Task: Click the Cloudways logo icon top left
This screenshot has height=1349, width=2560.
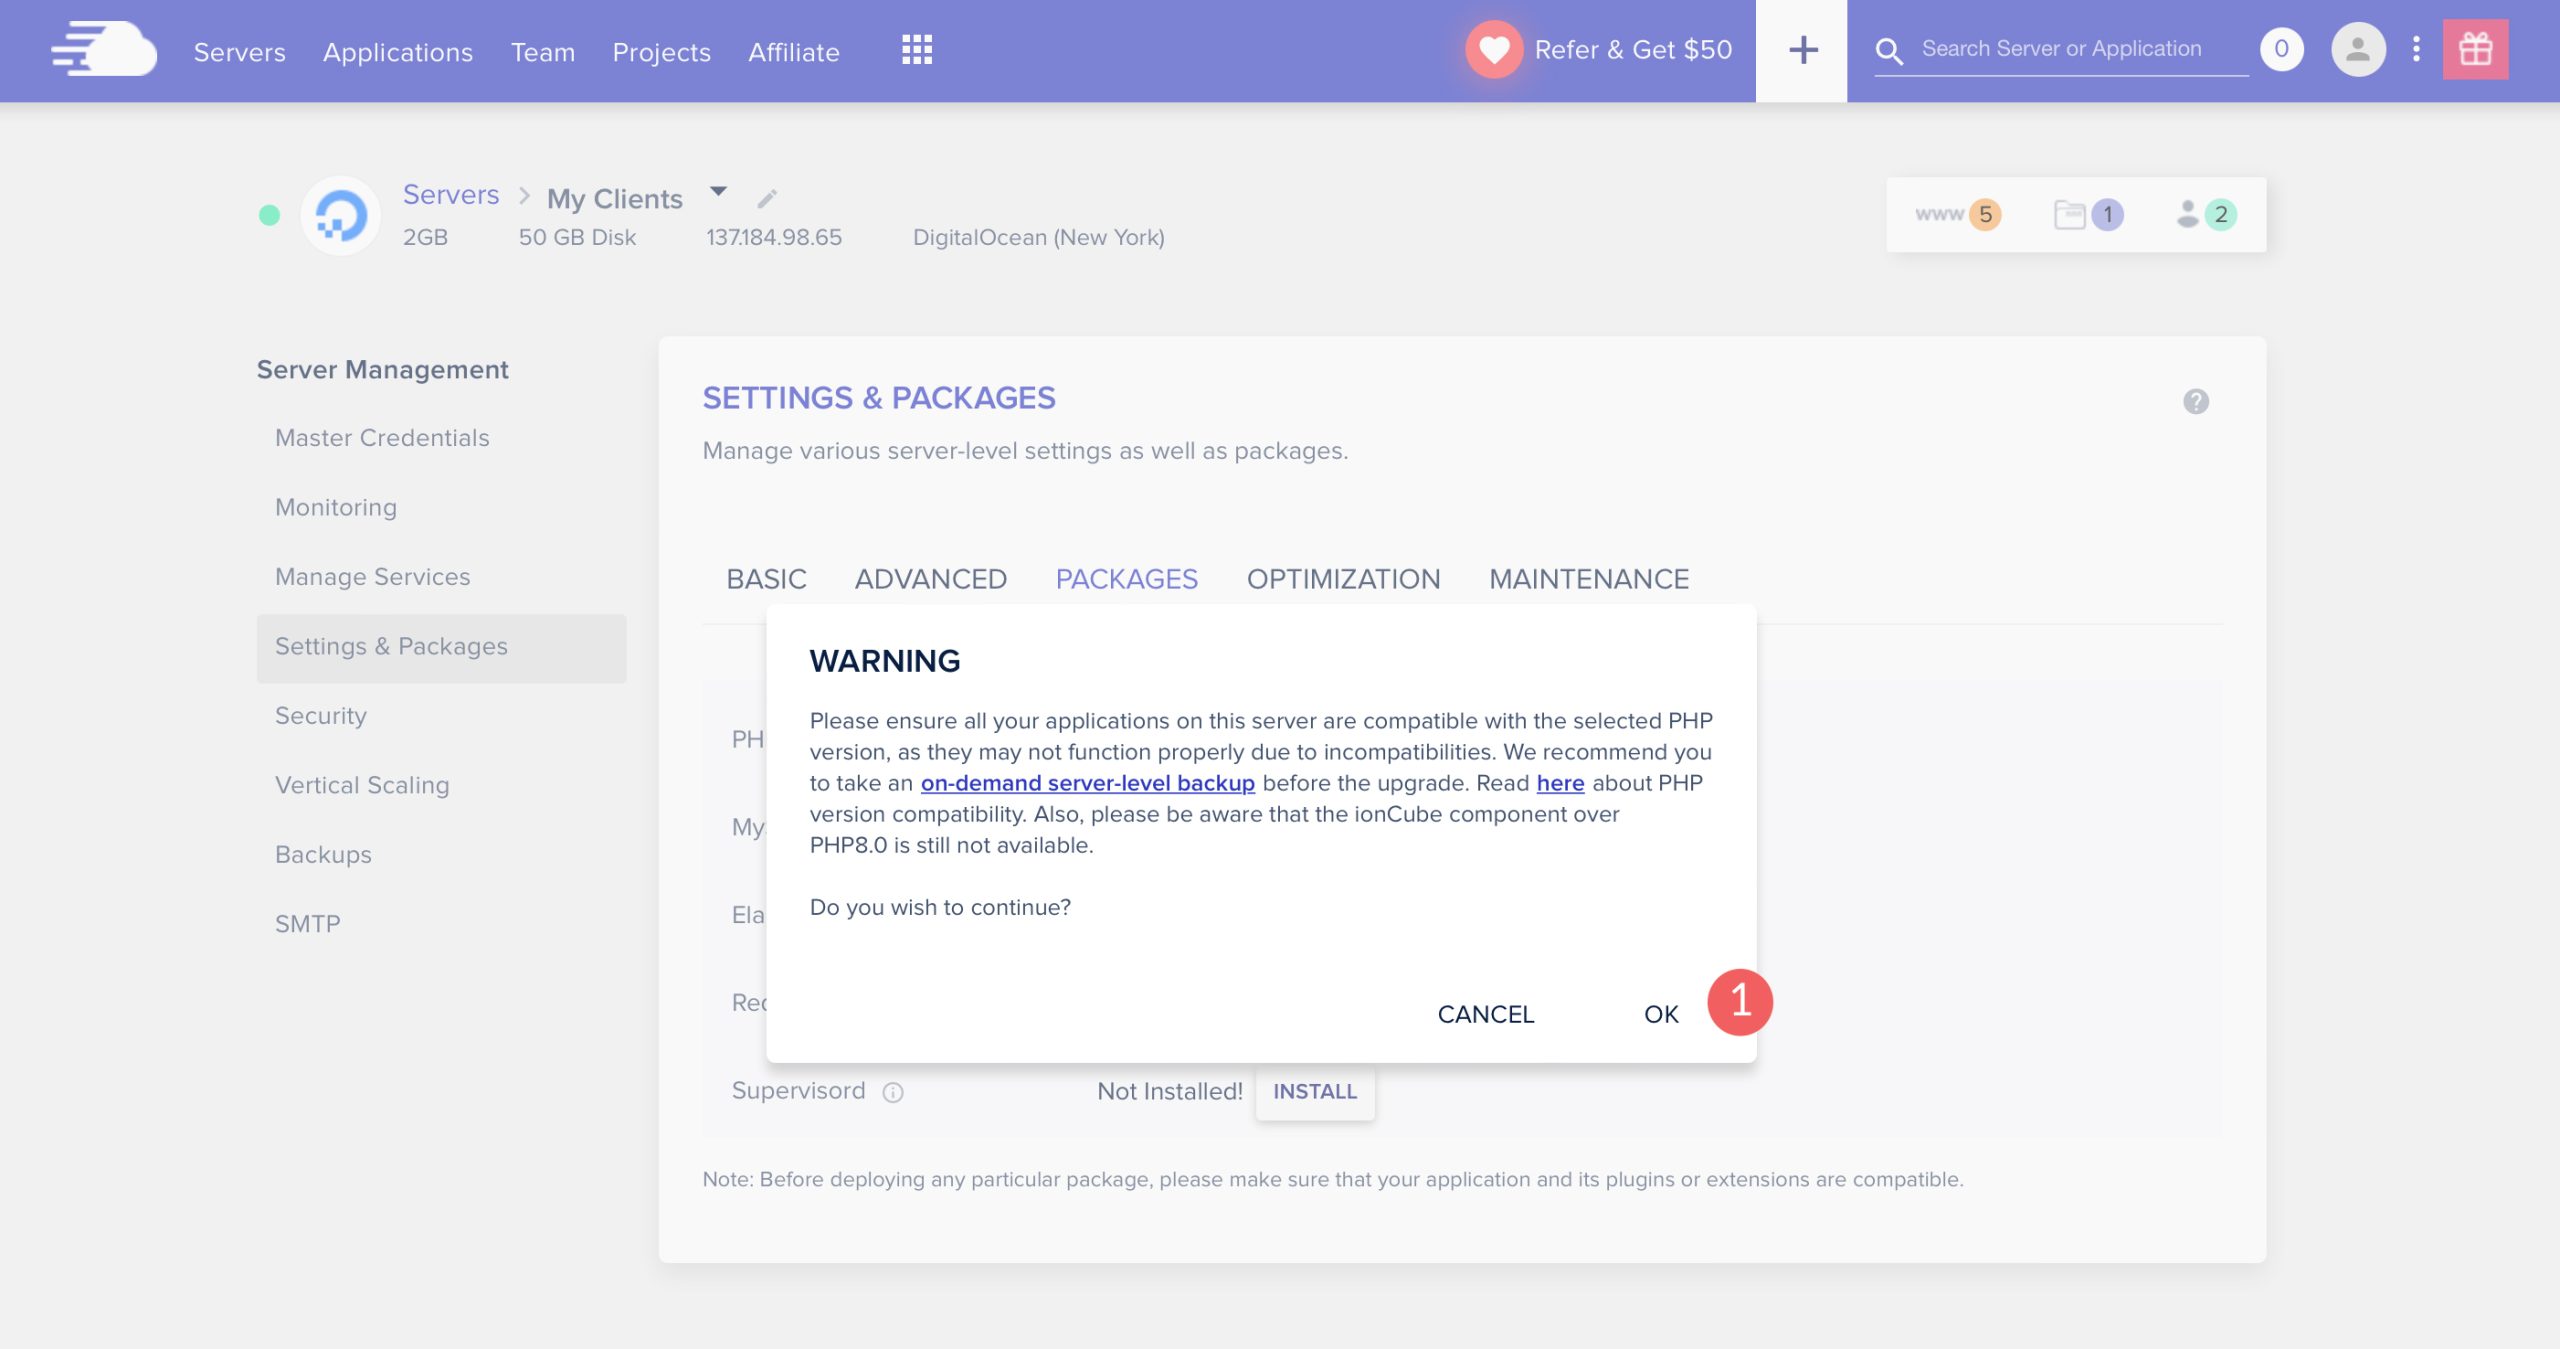Action: click(105, 49)
